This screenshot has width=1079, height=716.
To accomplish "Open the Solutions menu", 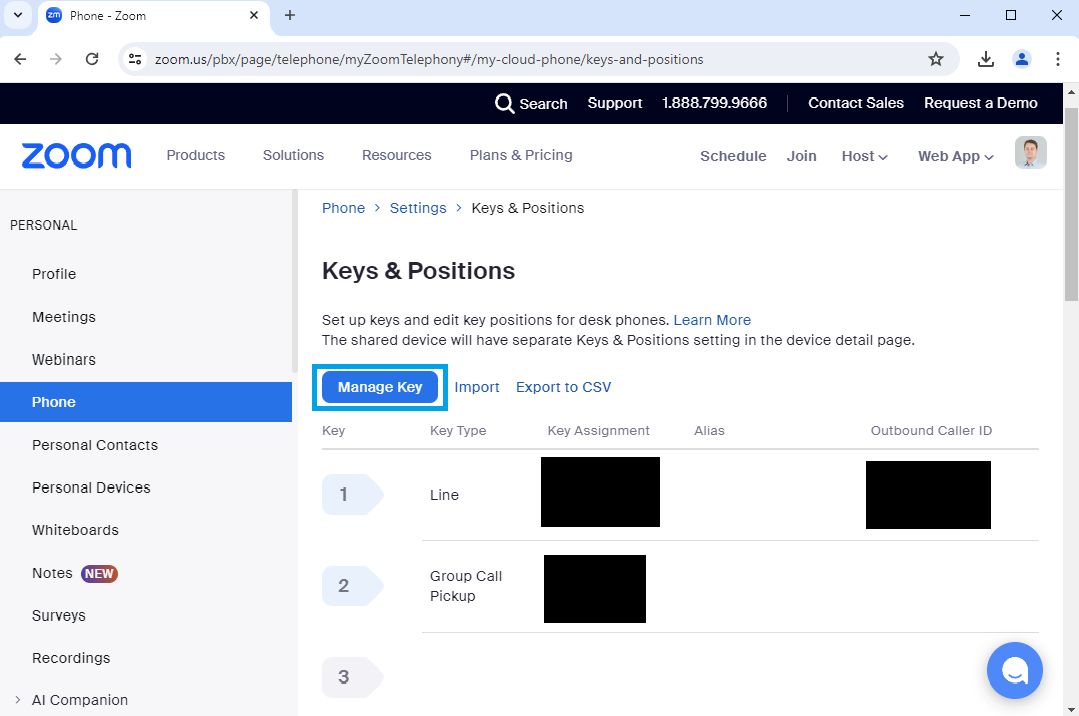I will 293,155.
